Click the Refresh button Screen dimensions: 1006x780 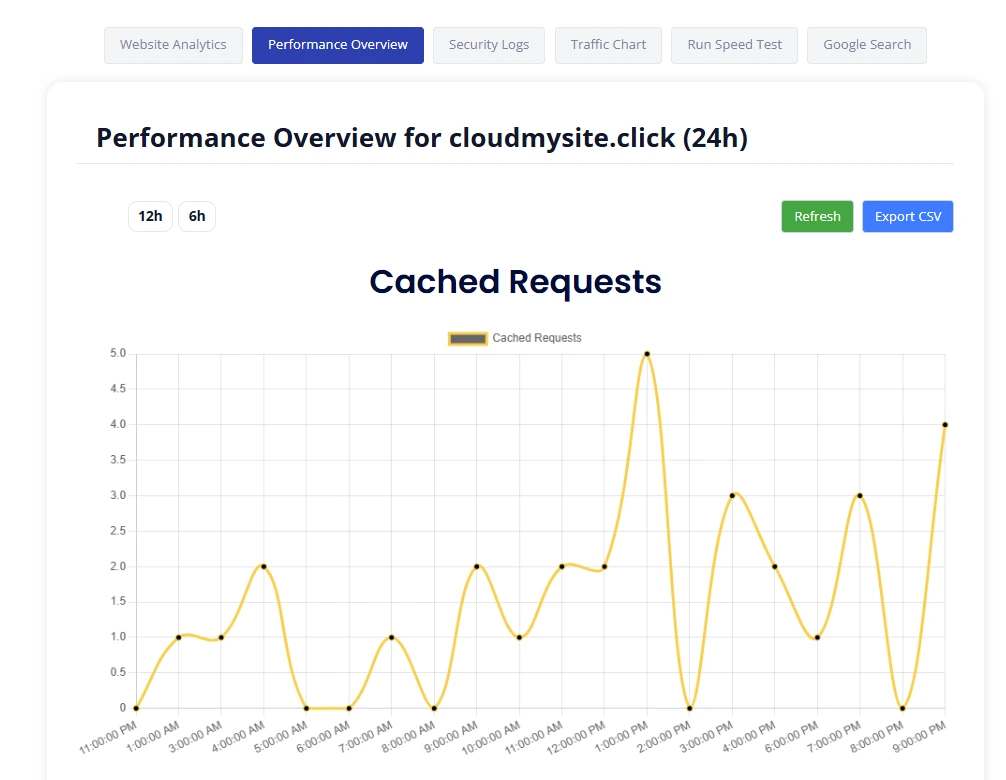817,216
